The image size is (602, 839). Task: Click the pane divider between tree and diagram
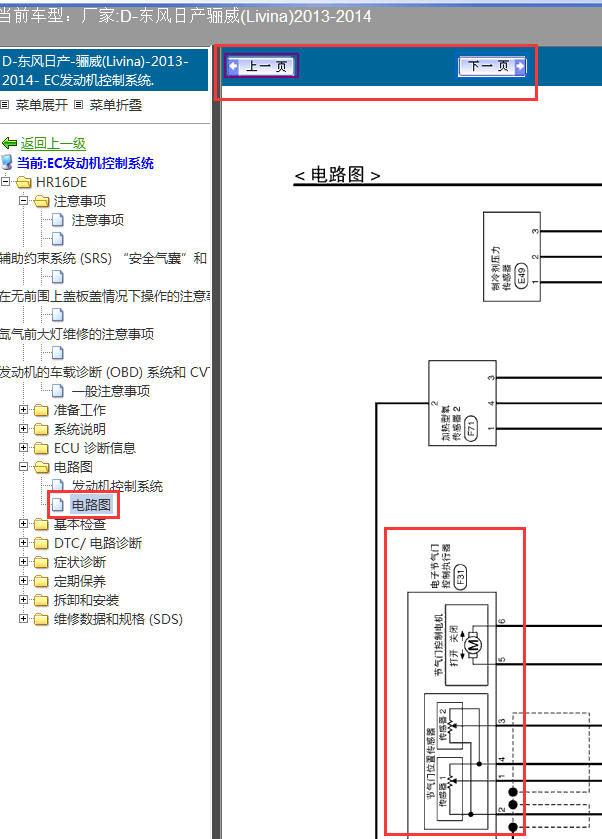coord(216,442)
